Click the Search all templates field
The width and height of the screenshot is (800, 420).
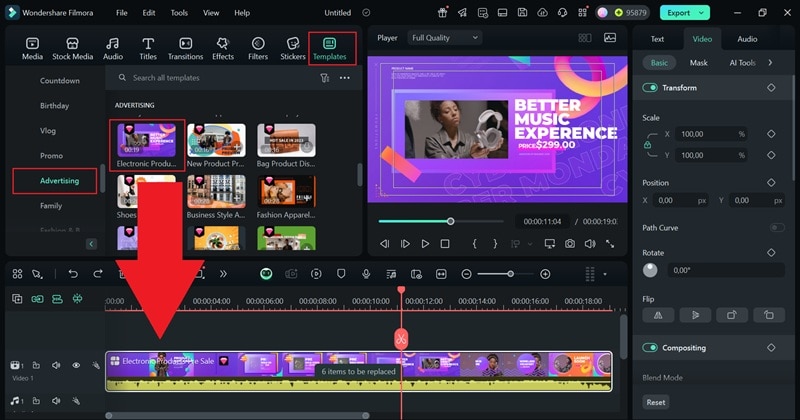click(x=219, y=78)
